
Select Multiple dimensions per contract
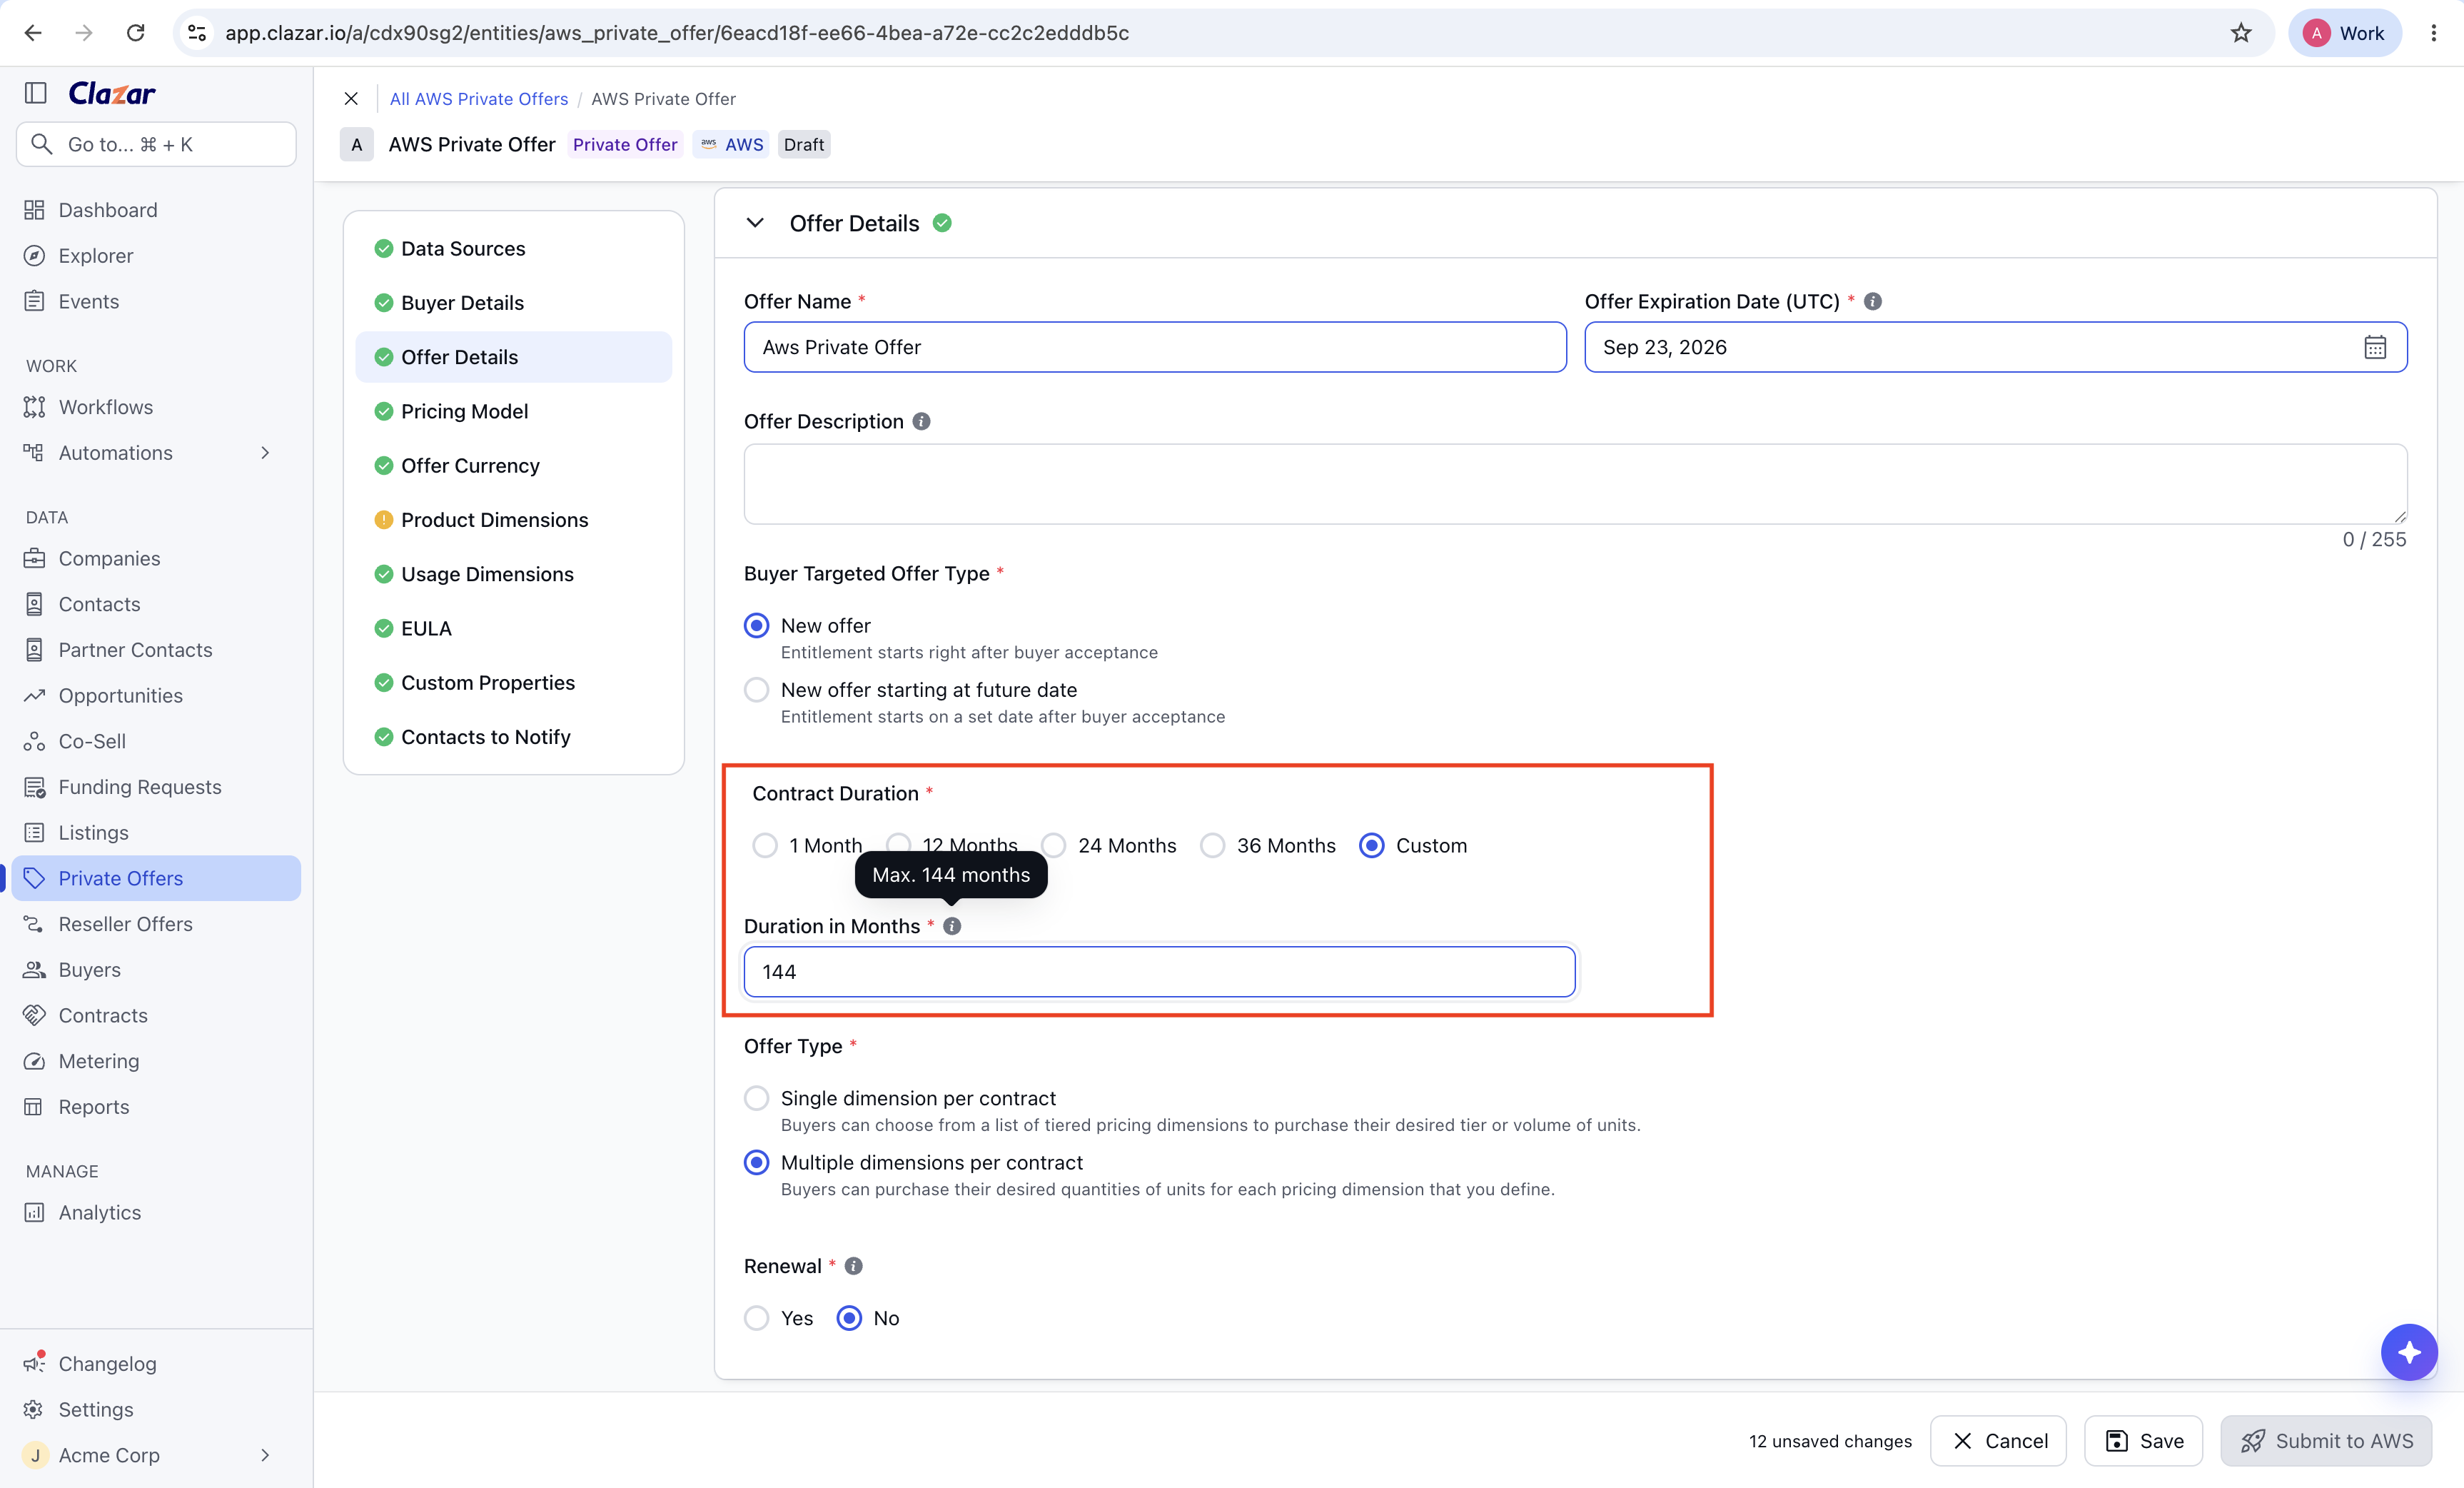(757, 1162)
